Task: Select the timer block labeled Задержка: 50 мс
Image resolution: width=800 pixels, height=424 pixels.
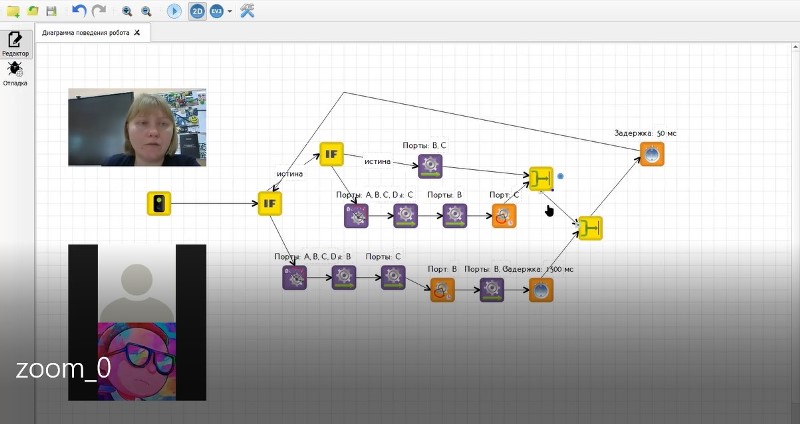Action: [651, 154]
